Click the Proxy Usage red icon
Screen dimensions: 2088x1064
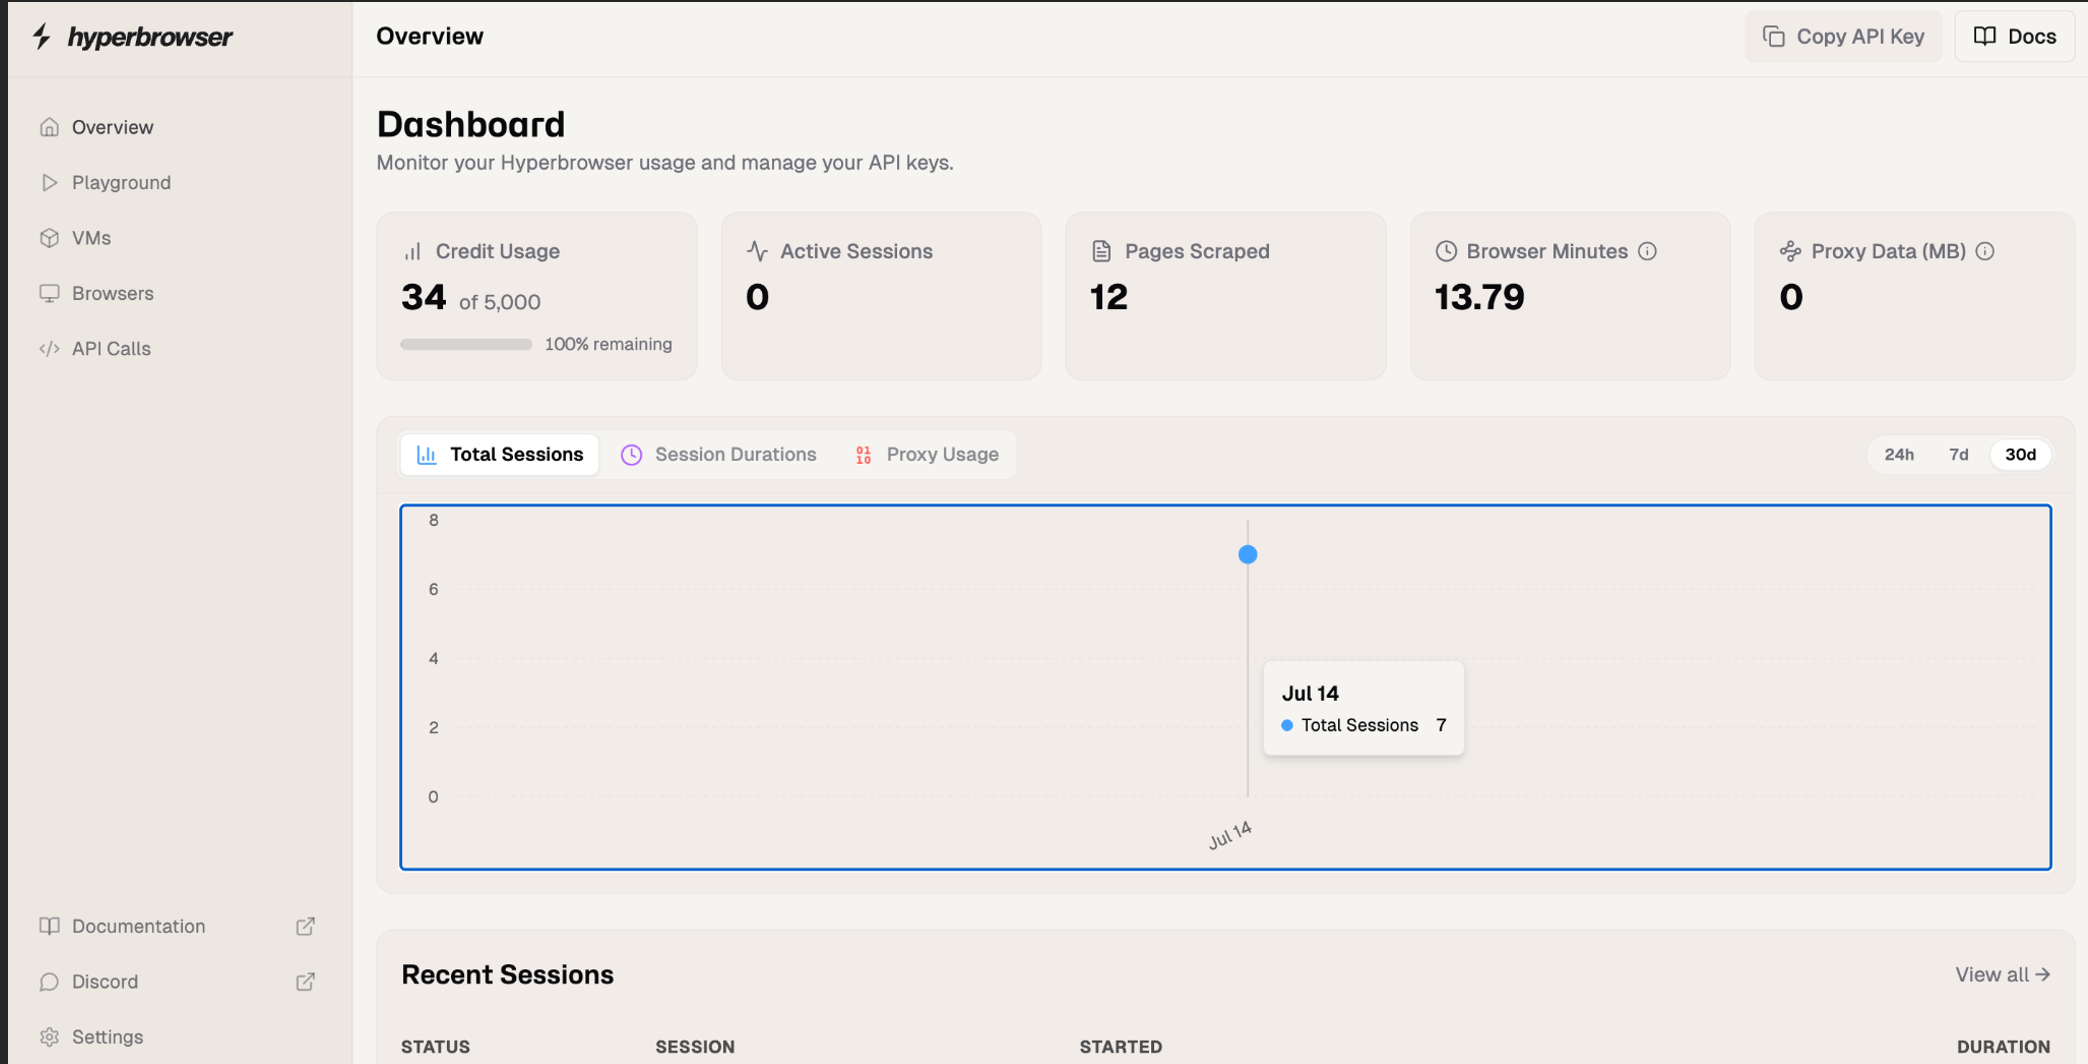click(863, 455)
